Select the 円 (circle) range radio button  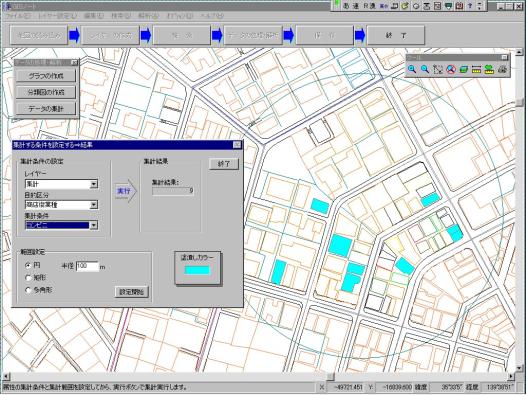point(28,265)
